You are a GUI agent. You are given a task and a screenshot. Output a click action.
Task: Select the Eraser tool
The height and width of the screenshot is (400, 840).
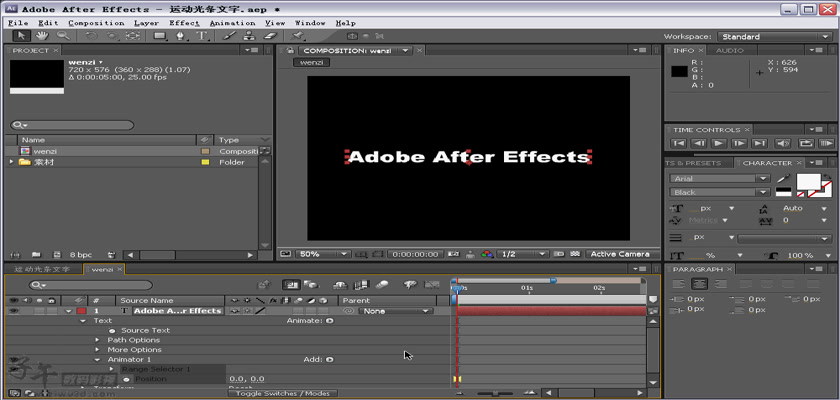click(x=270, y=36)
